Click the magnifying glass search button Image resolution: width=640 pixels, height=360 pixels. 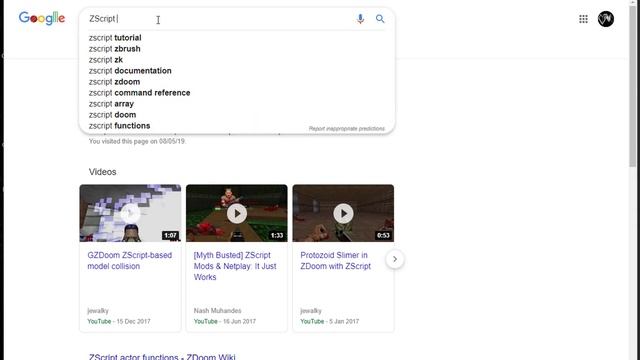click(380, 19)
